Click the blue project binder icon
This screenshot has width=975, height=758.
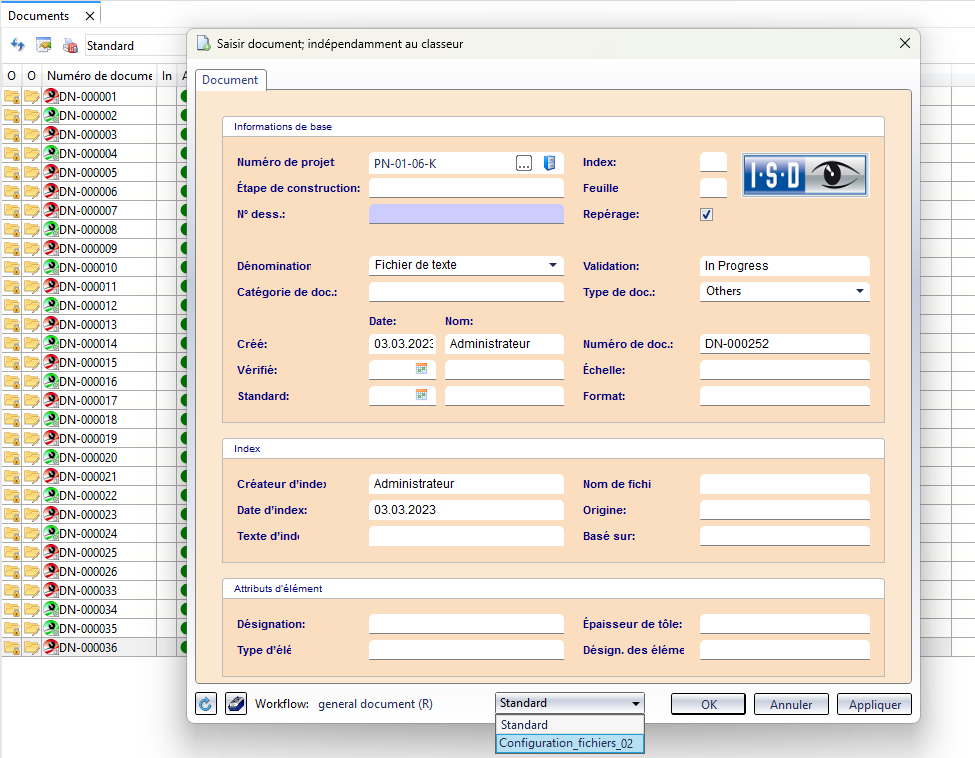coord(550,163)
